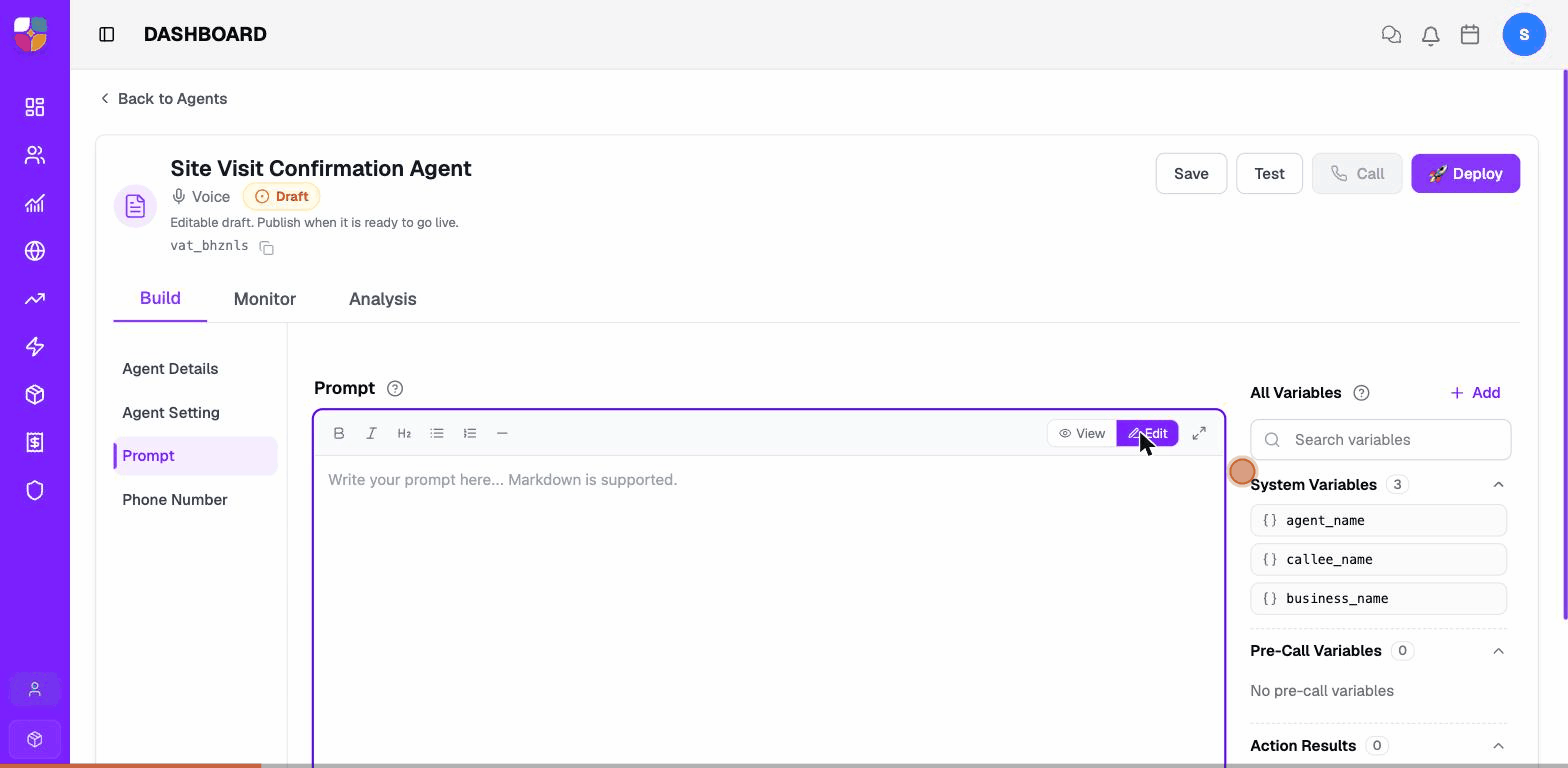Click the Call button

(1357, 174)
